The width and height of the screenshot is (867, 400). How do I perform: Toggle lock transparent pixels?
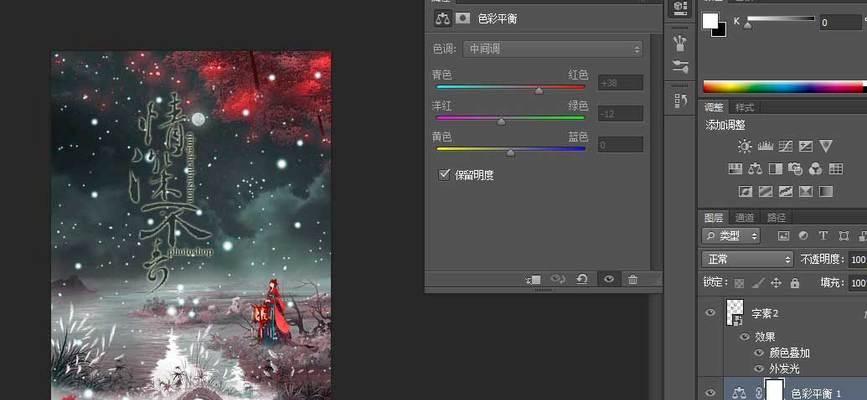click(x=739, y=283)
